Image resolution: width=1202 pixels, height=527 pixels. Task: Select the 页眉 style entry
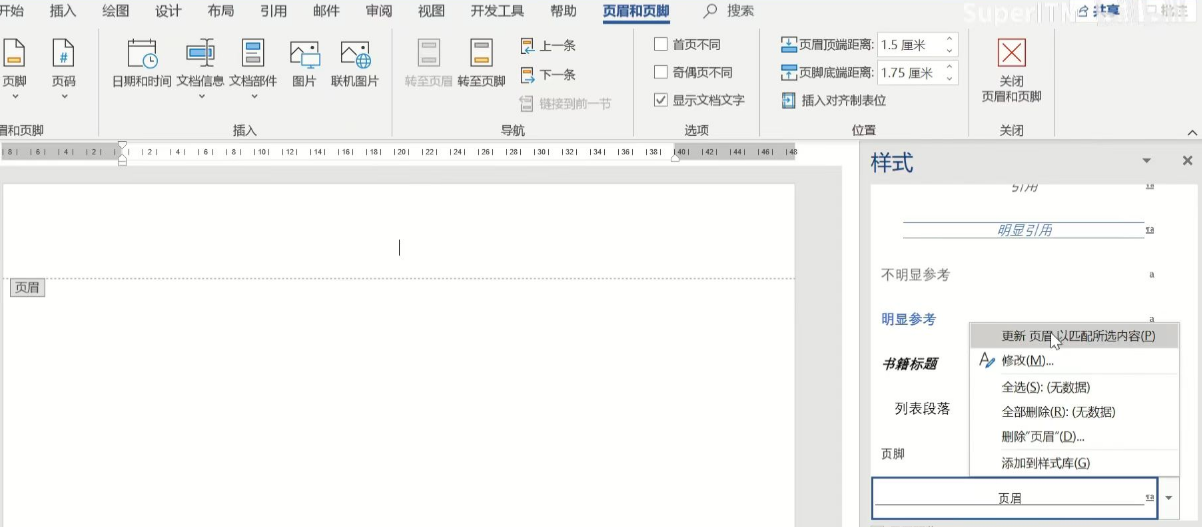[x=1015, y=498]
